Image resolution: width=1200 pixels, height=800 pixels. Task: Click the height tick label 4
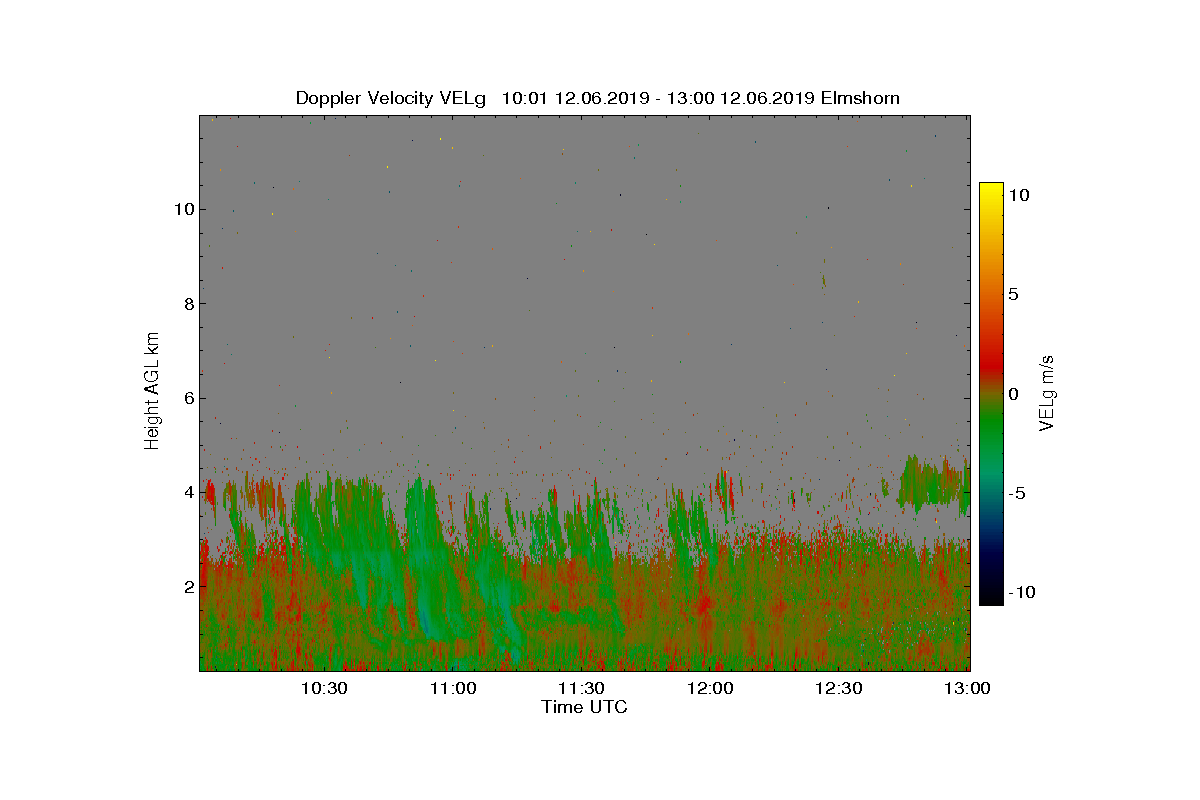188,492
